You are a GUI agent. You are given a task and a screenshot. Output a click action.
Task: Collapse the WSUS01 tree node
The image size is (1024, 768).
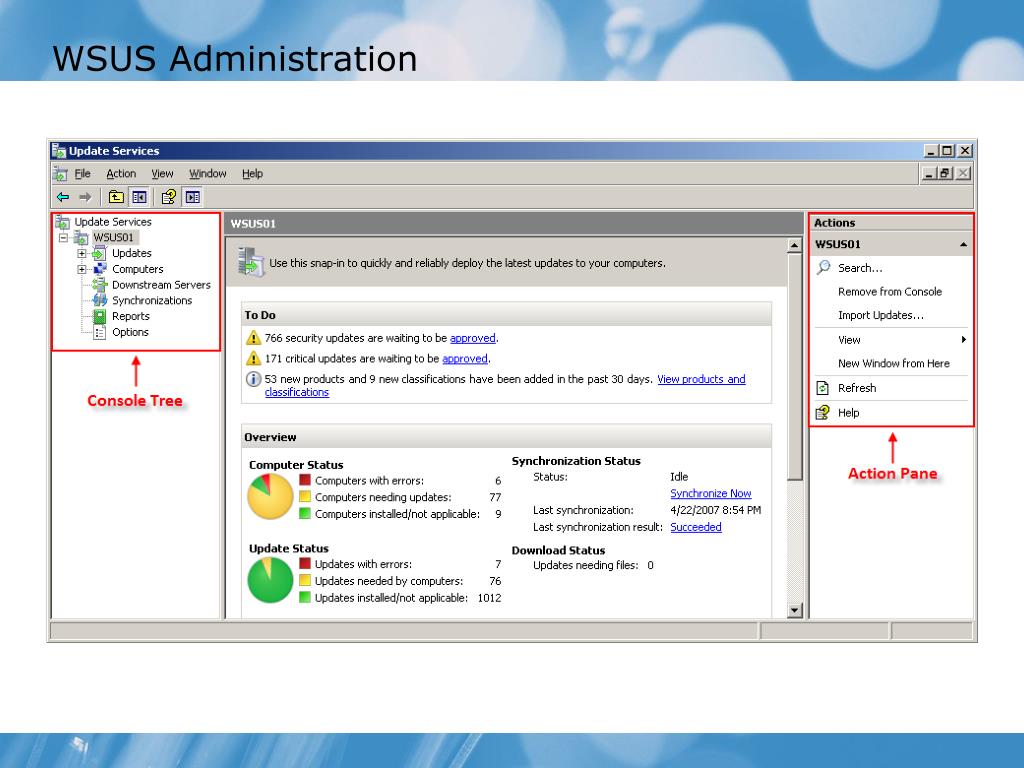pyautogui.click(x=63, y=238)
